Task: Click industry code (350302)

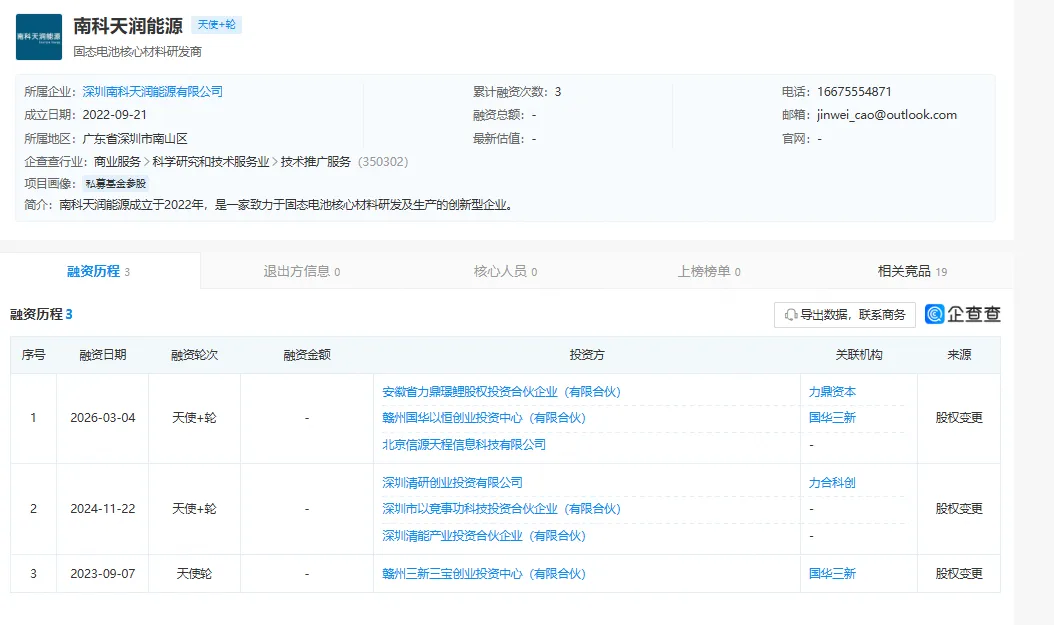Action: coord(383,161)
